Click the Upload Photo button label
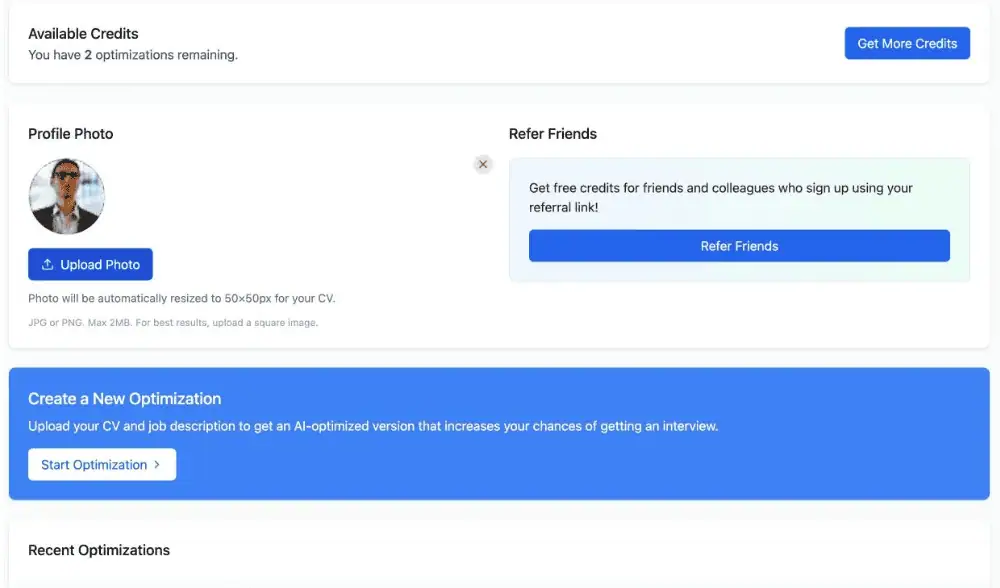This screenshot has height=588, width=1000. click(x=100, y=265)
